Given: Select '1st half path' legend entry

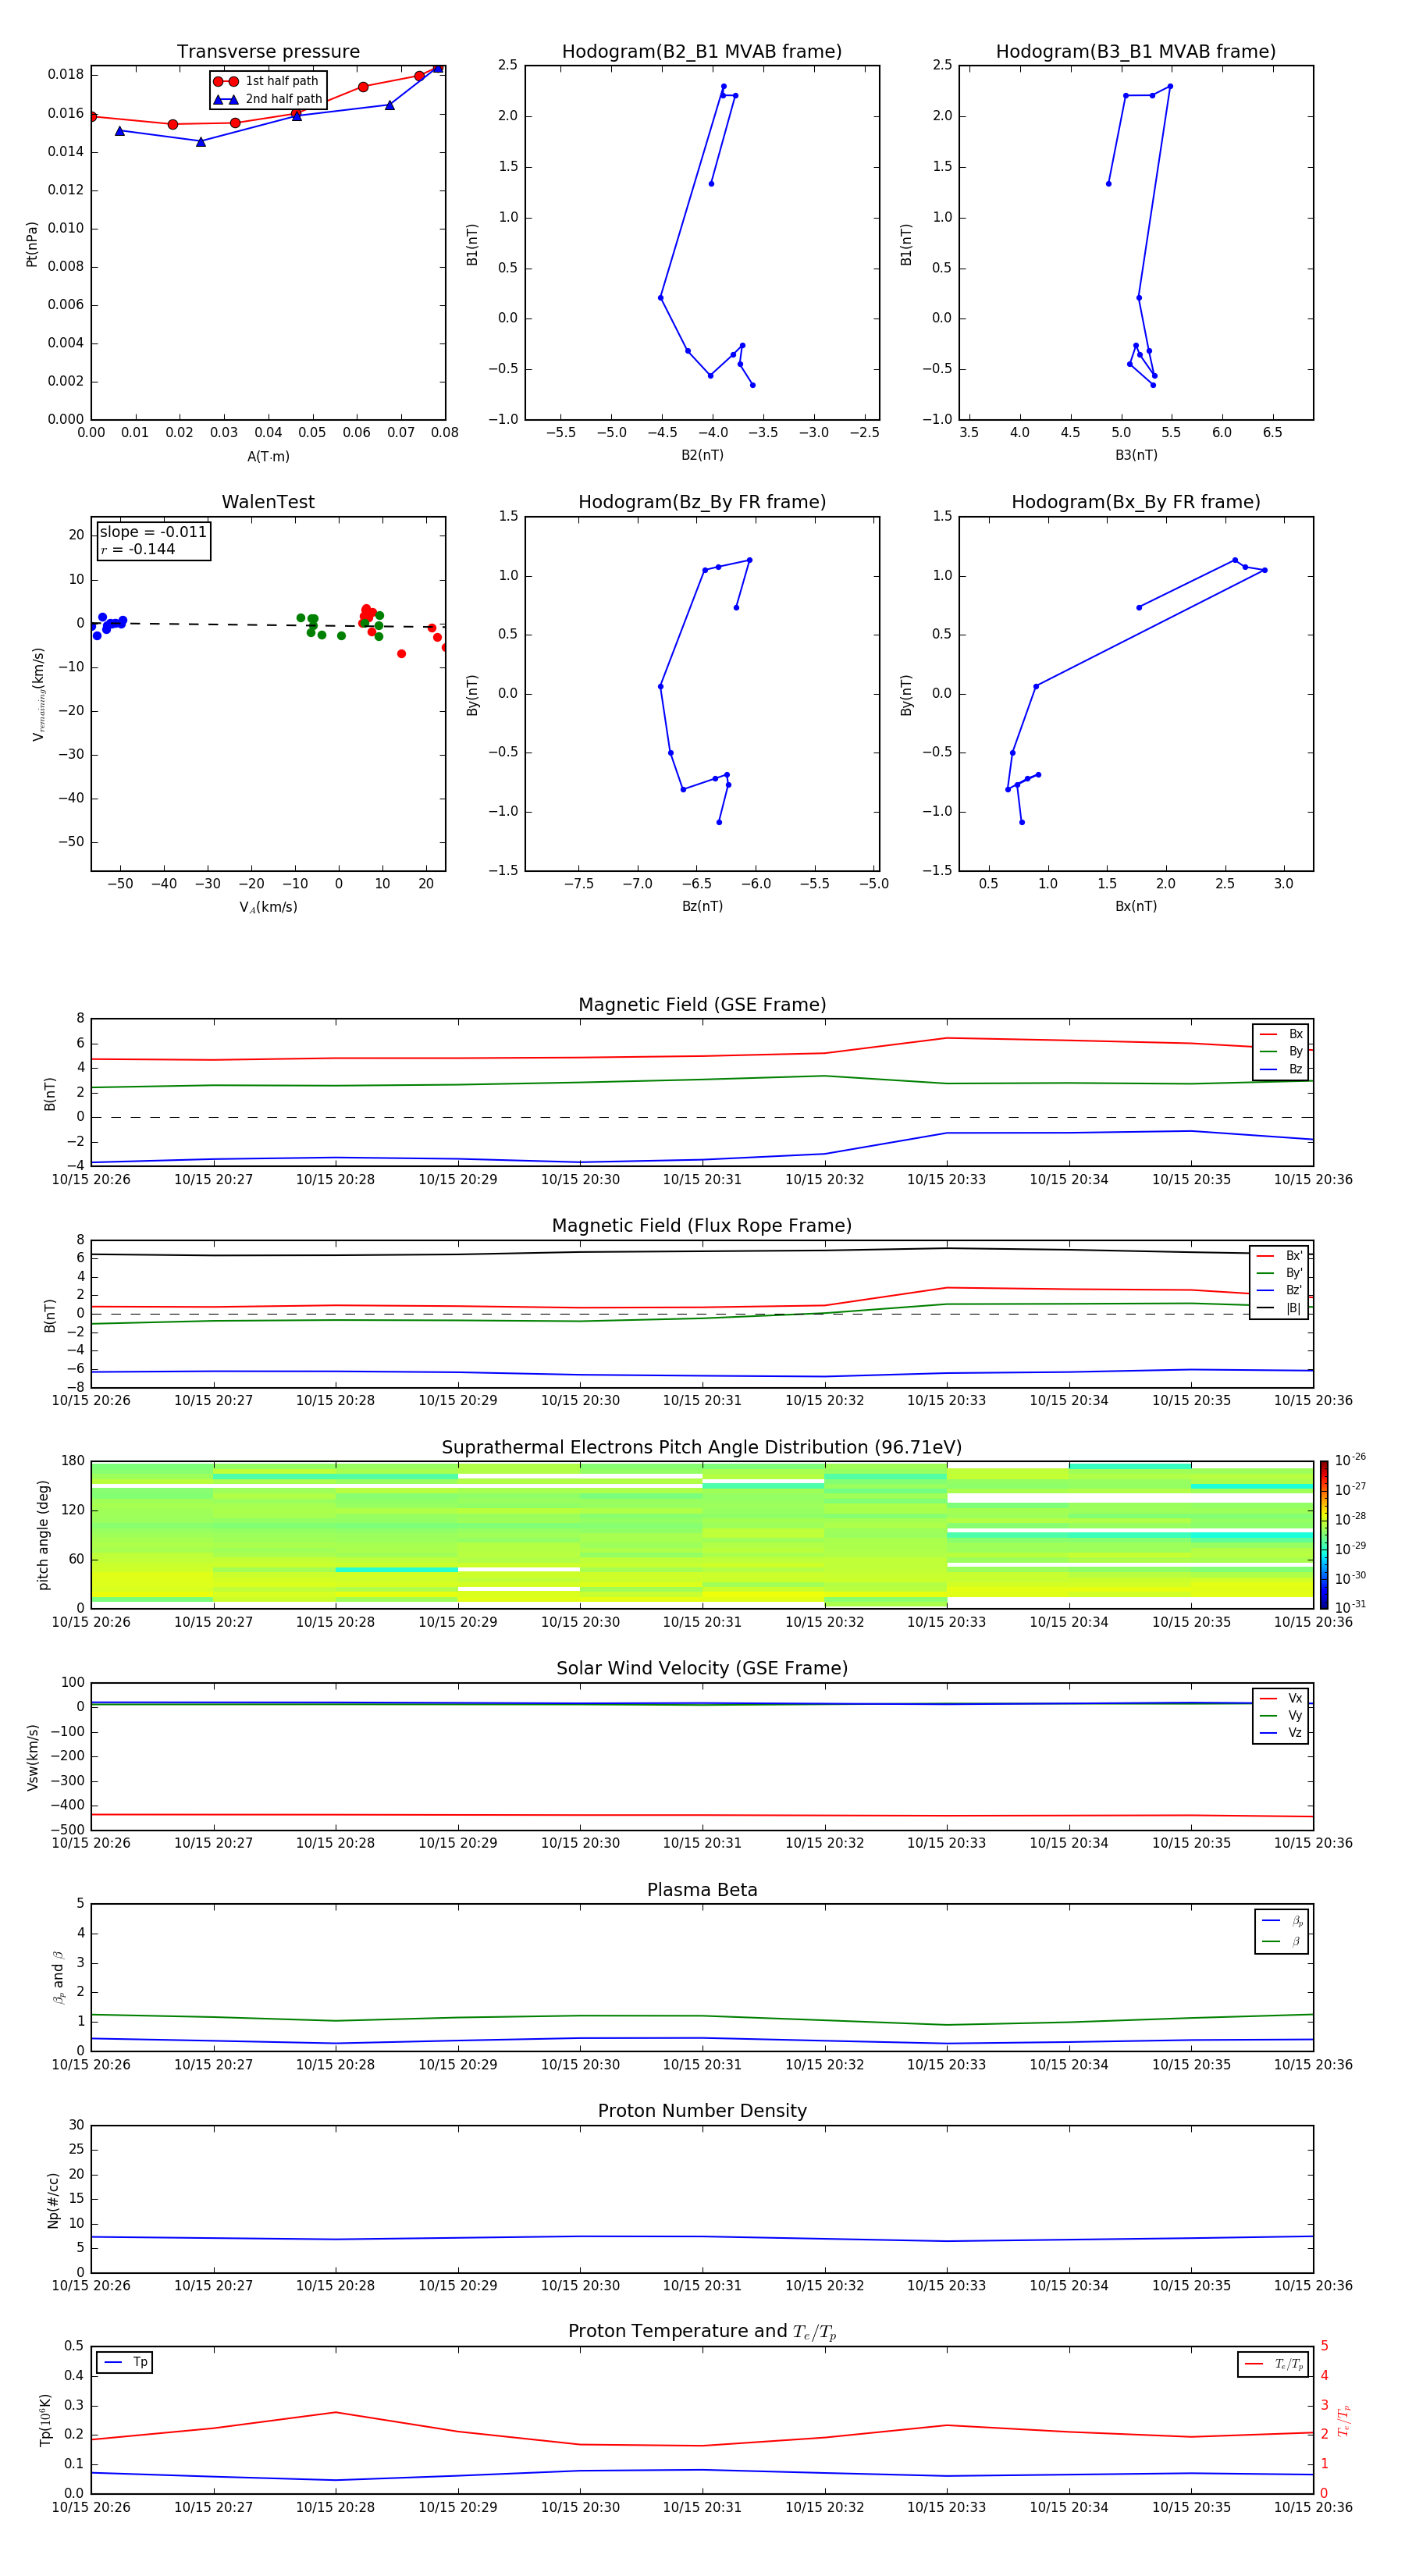Looking at the screenshot, I should pyautogui.click(x=267, y=81).
